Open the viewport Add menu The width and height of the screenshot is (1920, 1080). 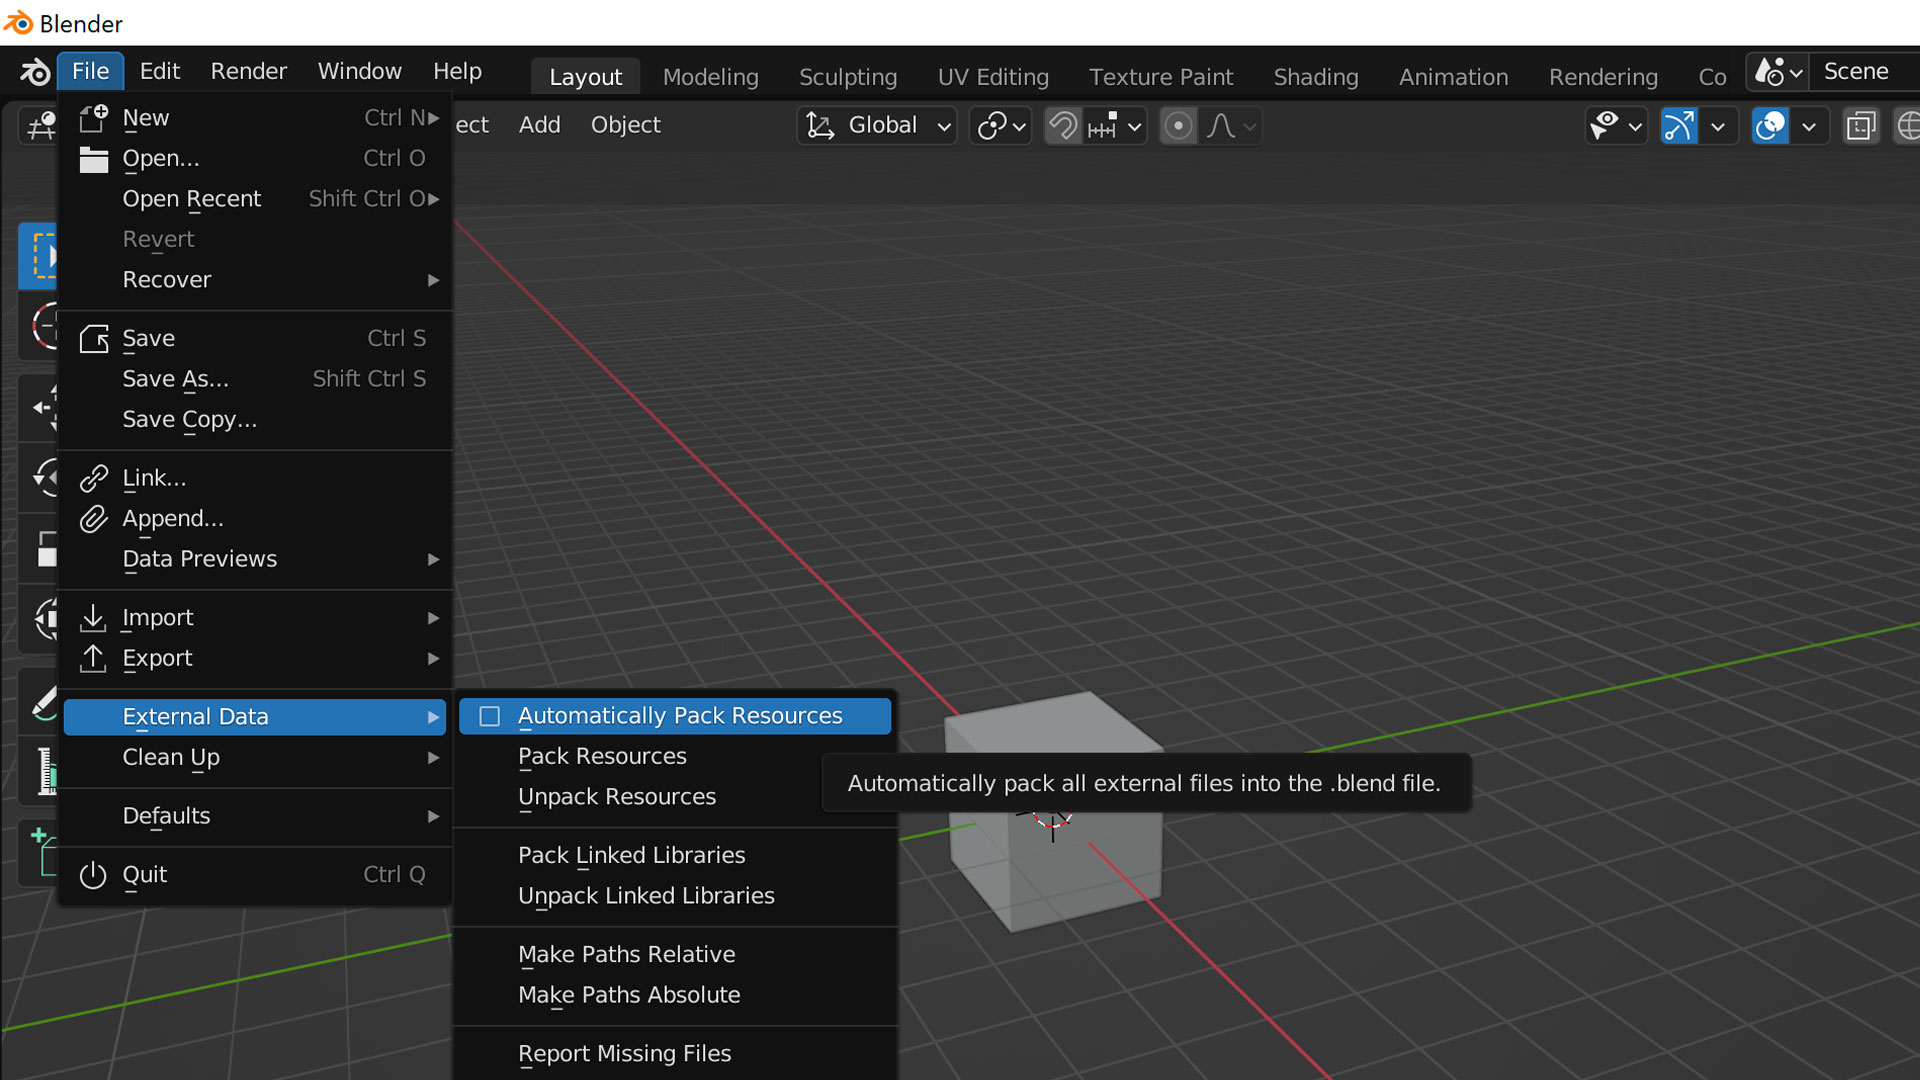point(539,125)
